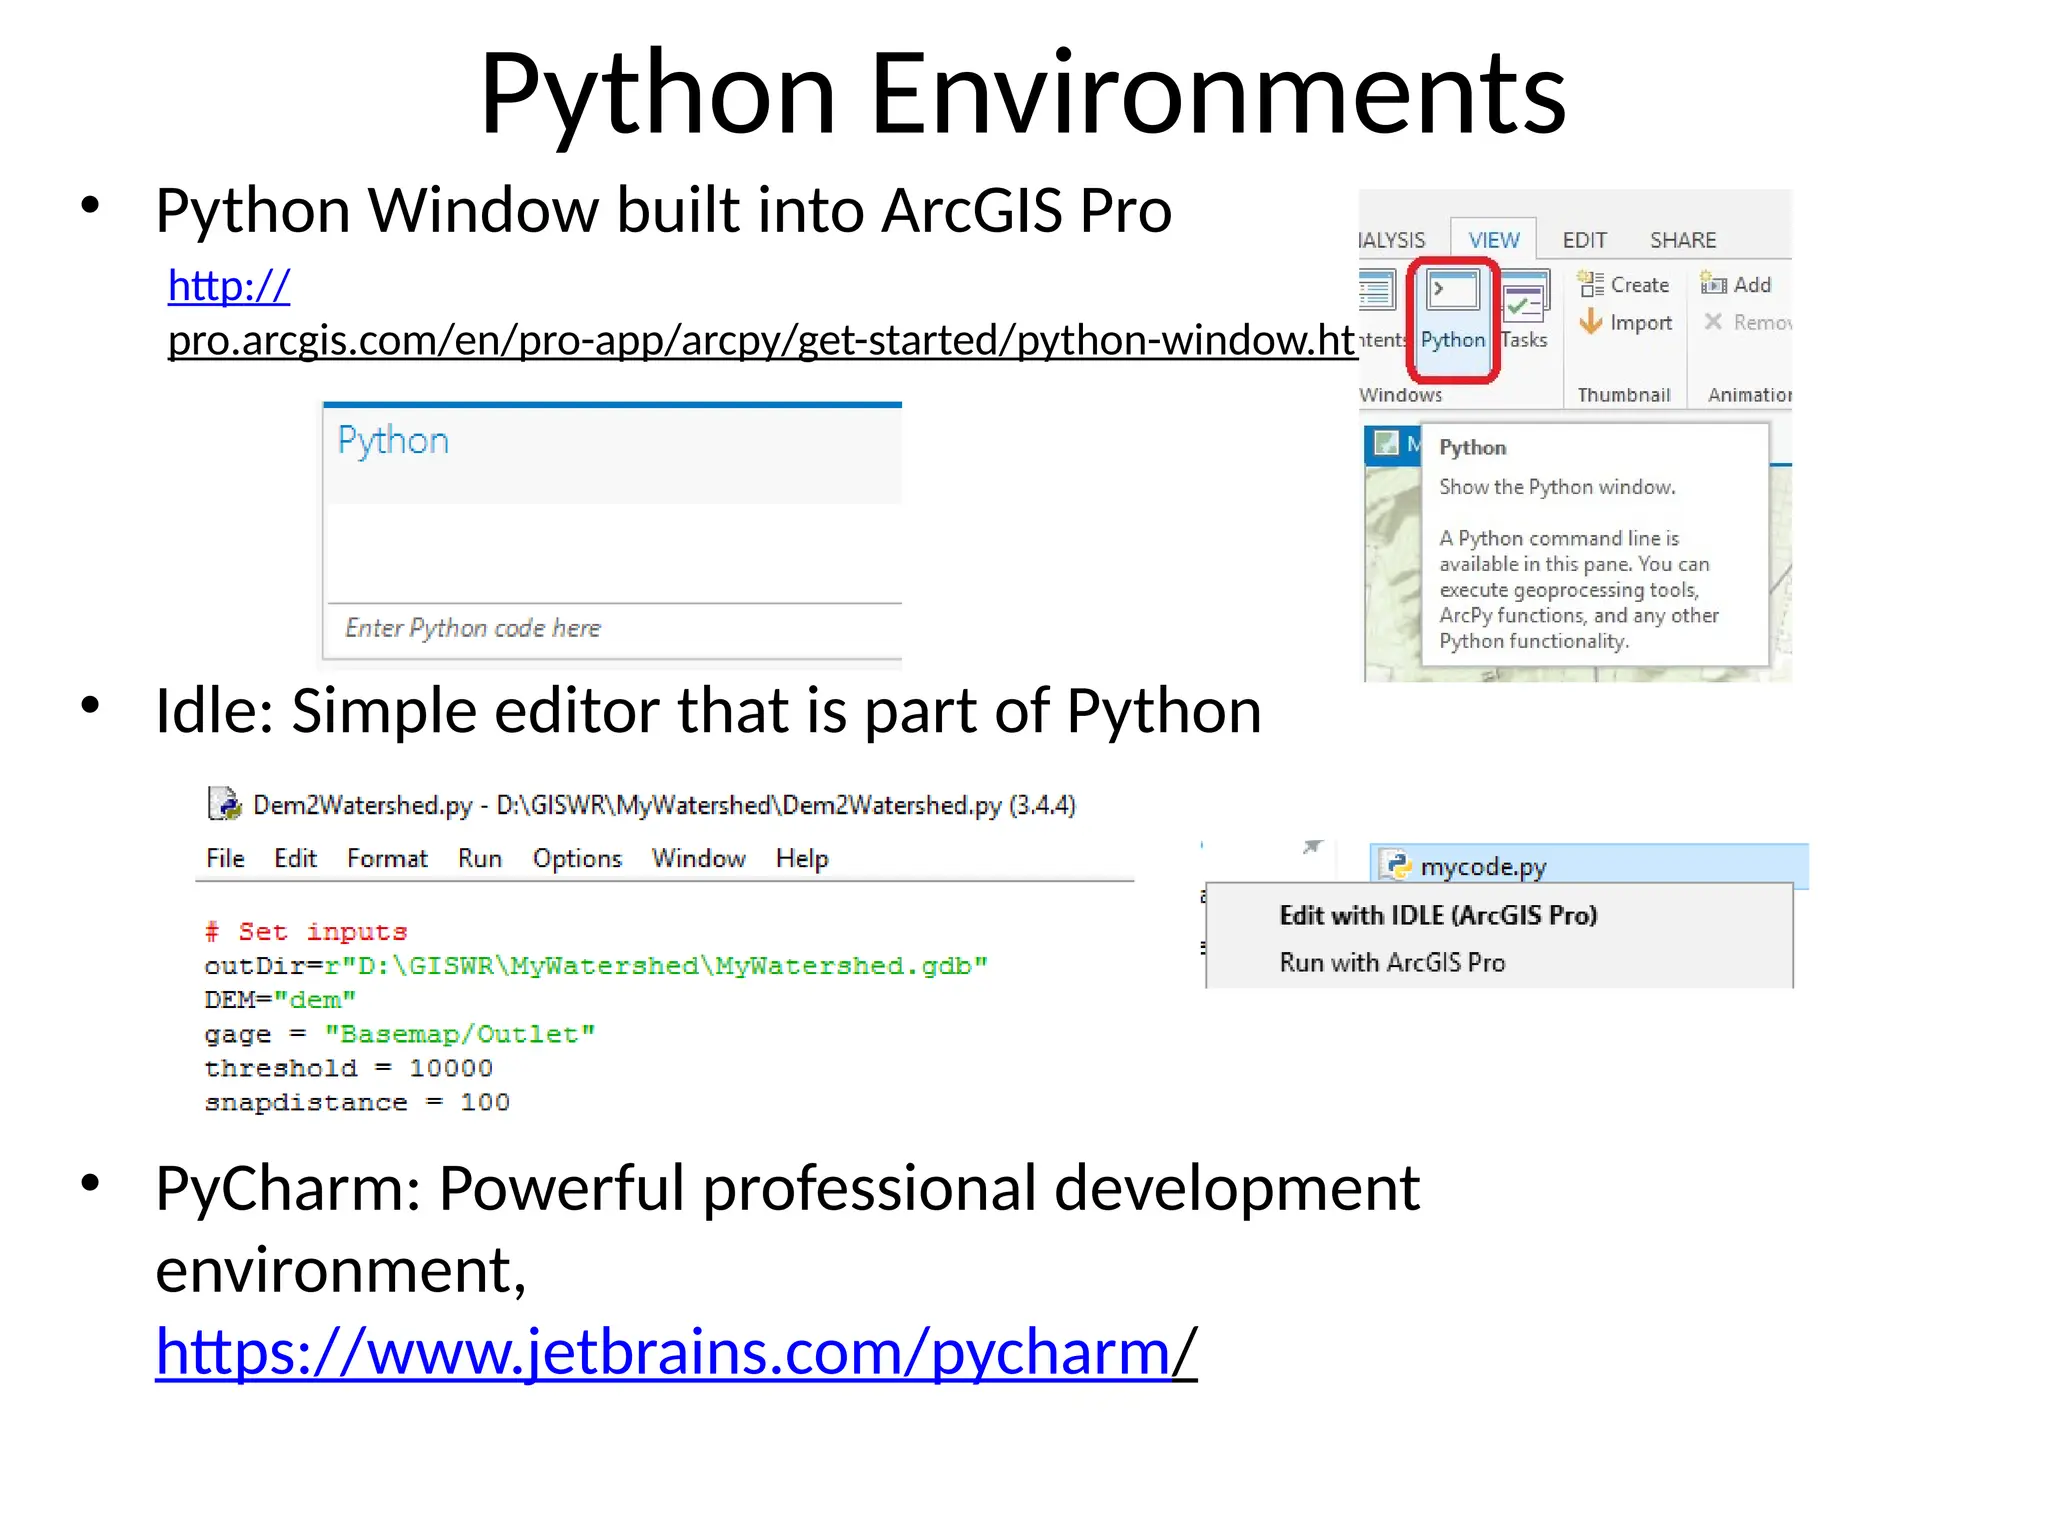This screenshot has height=1536, width=2048.
Task: Open the File menu in IDLE
Action: click(x=225, y=858)
